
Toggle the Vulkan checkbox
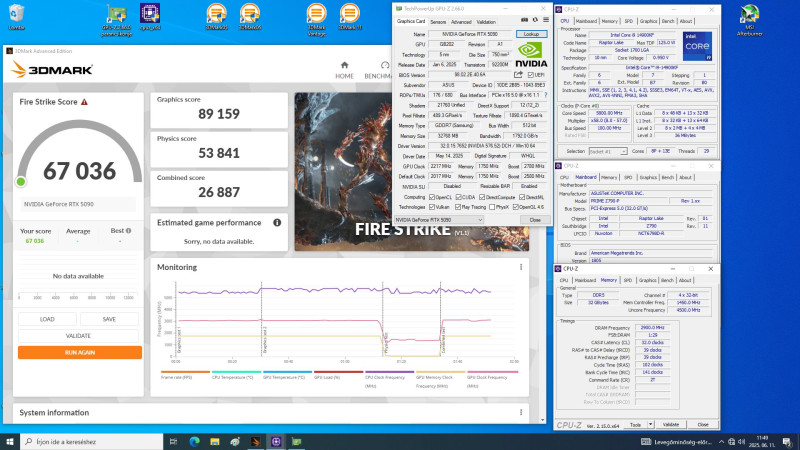point(432,207)
